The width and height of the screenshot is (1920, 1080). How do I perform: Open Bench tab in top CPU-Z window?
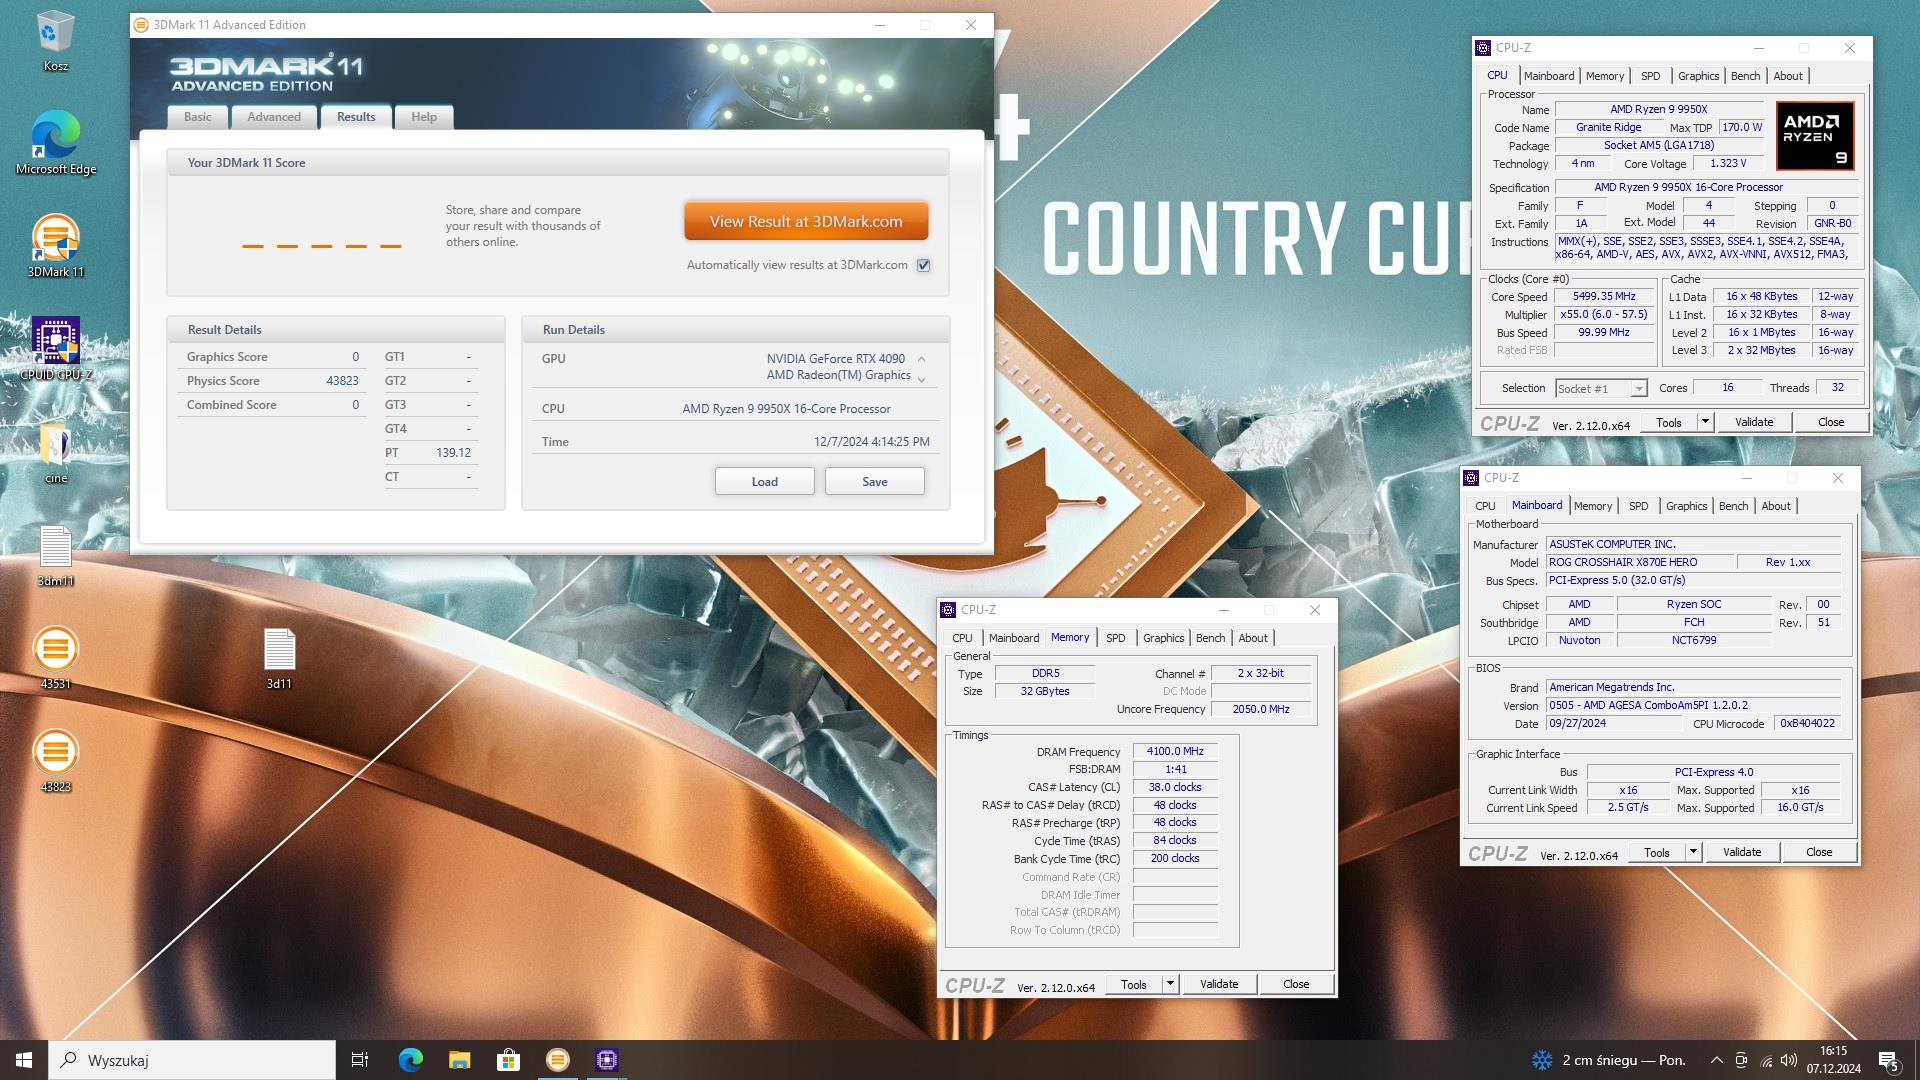pos(1745,76)
